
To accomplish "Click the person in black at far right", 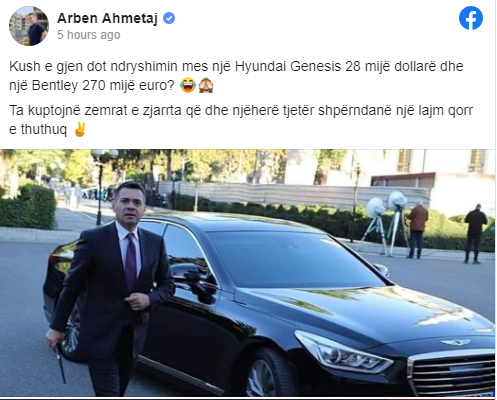I will 475,234.
